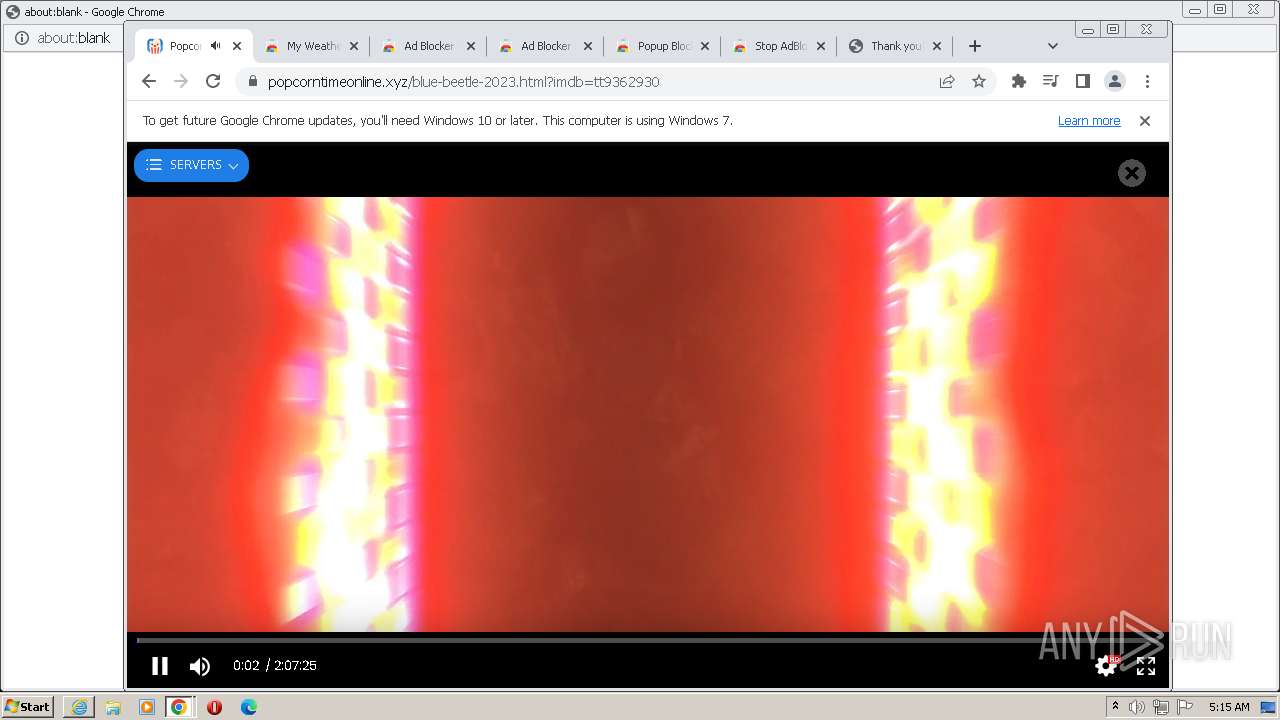Open Chrome three-dot menu
The width and height of the screenshot is (1280, 720).
coord(1147,82)
